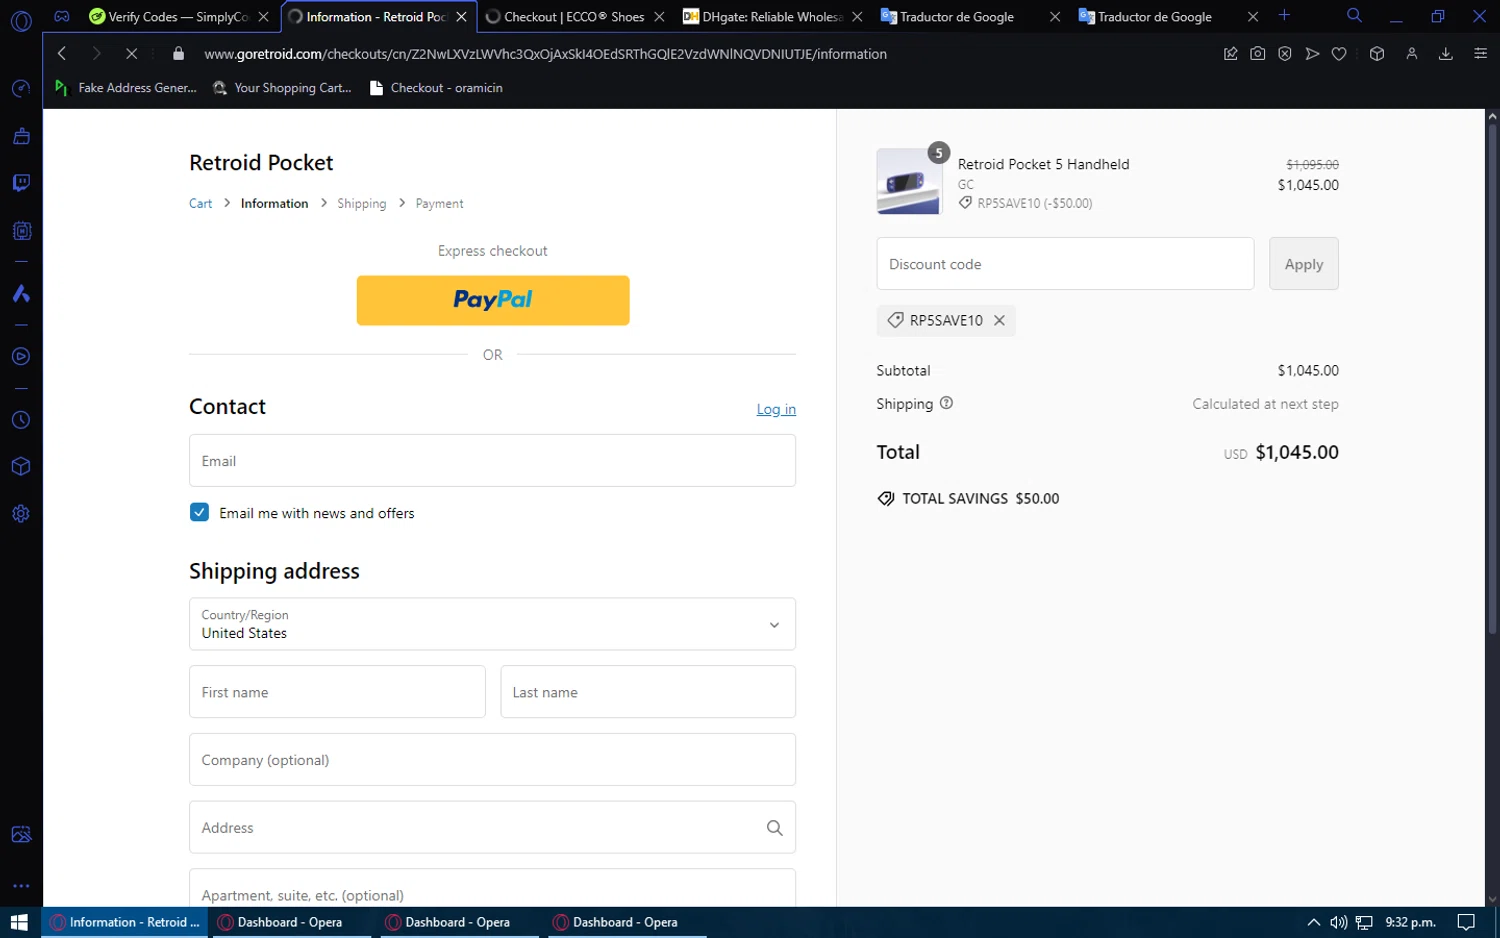
Task: Open the Windows notification center
Action: click(x=1466, y=922)
